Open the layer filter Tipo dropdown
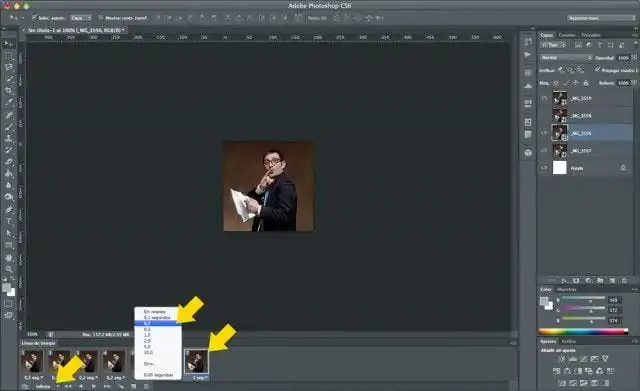 tap(552, 45)
